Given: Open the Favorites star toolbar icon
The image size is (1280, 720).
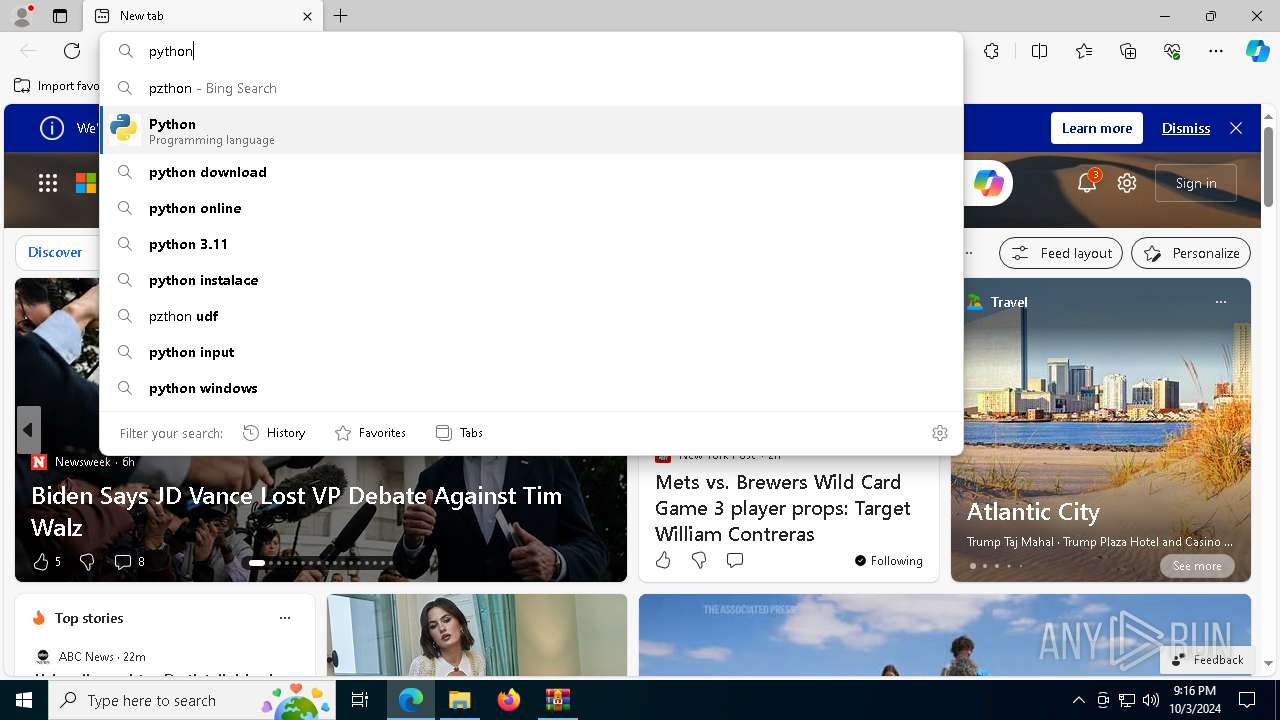Looking at the screenshot, I should [1084, 51].
